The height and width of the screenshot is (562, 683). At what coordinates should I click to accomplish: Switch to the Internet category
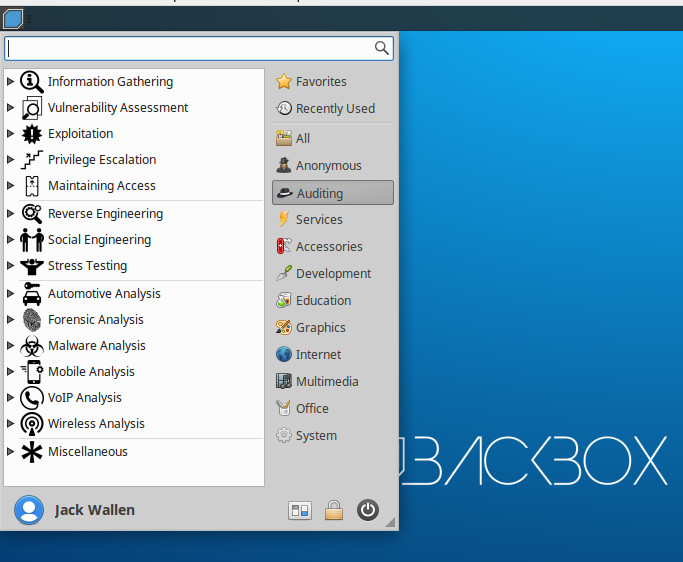317,355
